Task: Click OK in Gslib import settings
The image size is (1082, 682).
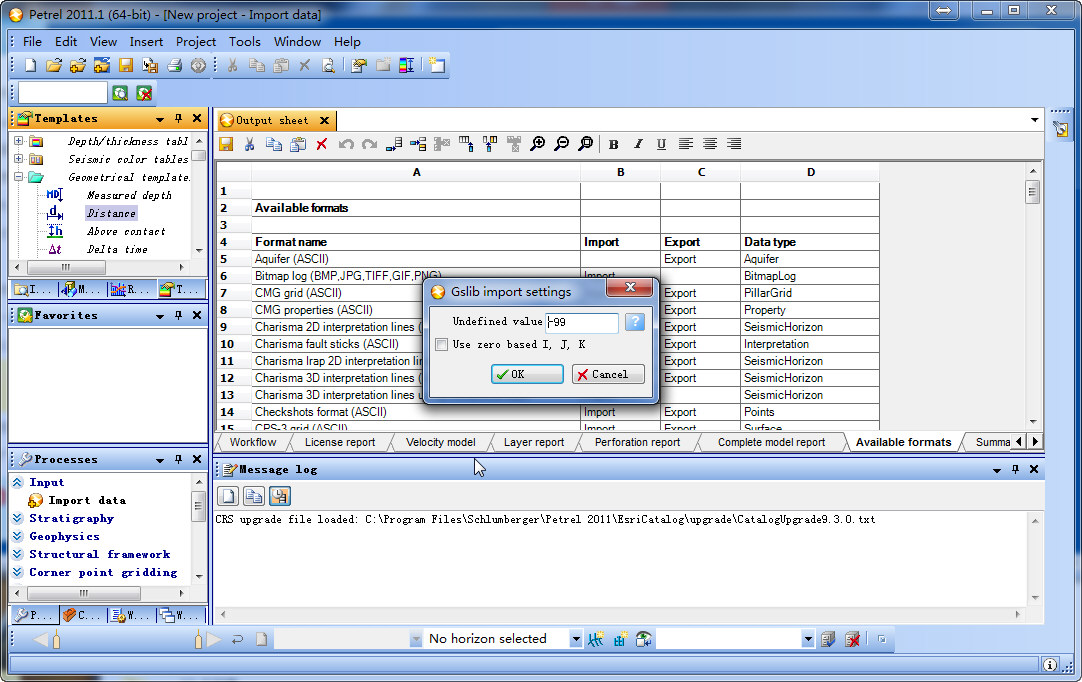Action: [527, 374]
